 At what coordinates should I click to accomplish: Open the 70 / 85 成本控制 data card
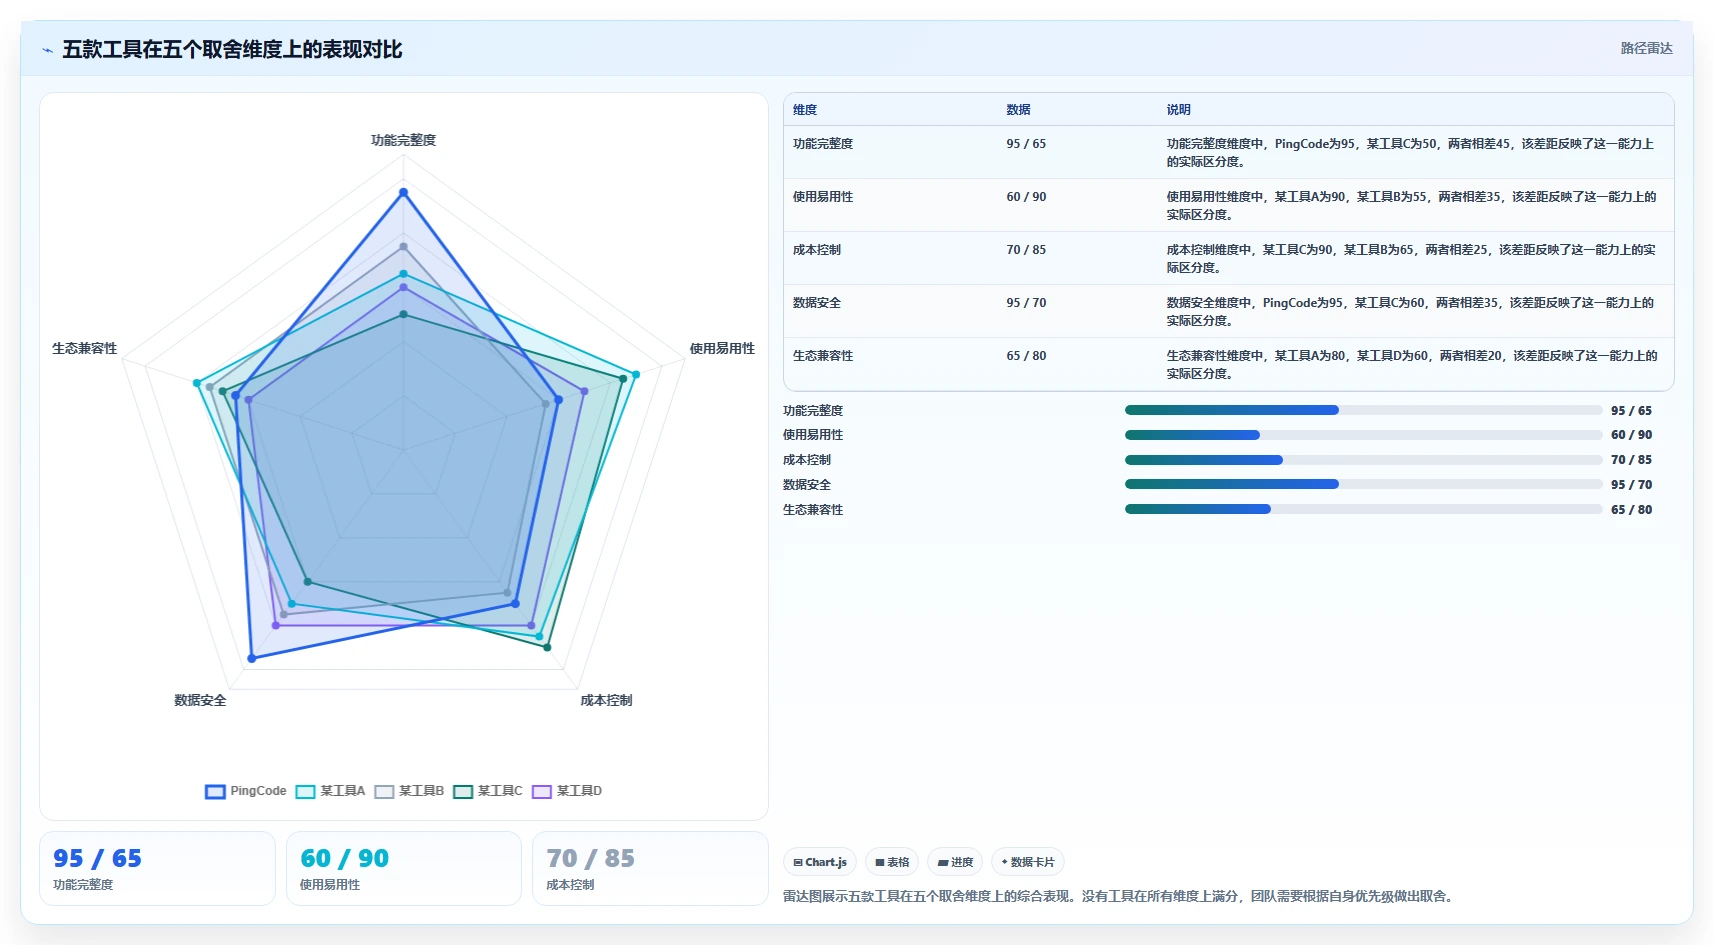650,869
